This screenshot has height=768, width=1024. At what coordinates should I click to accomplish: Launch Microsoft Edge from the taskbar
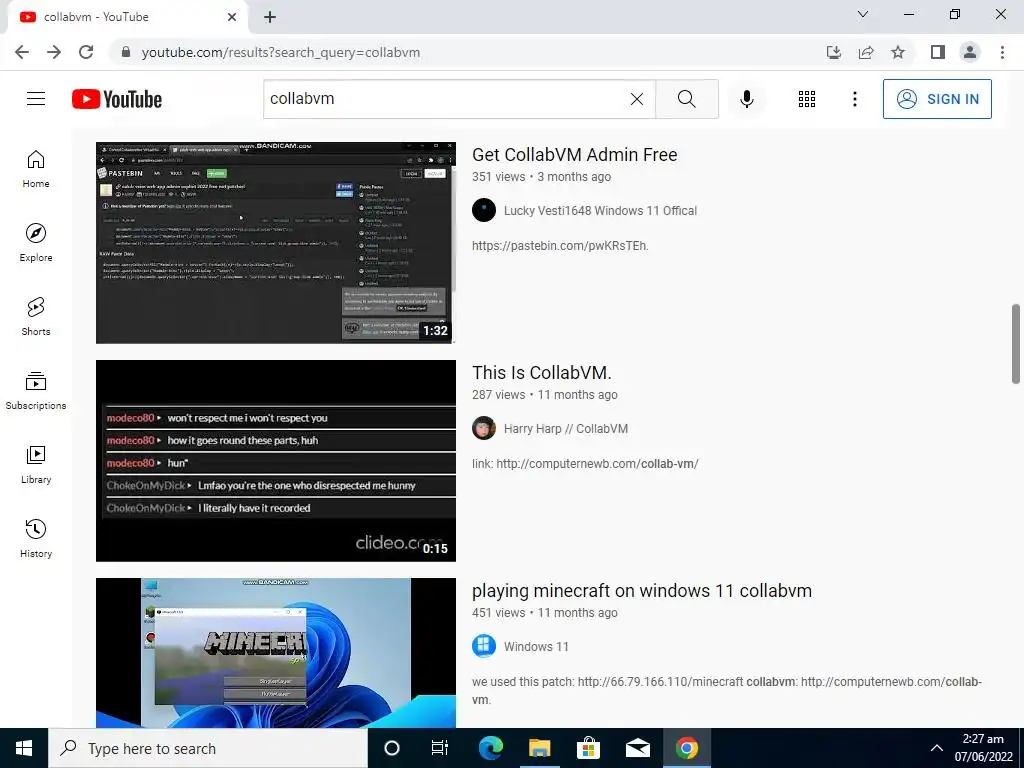click(x=490, y=748)
